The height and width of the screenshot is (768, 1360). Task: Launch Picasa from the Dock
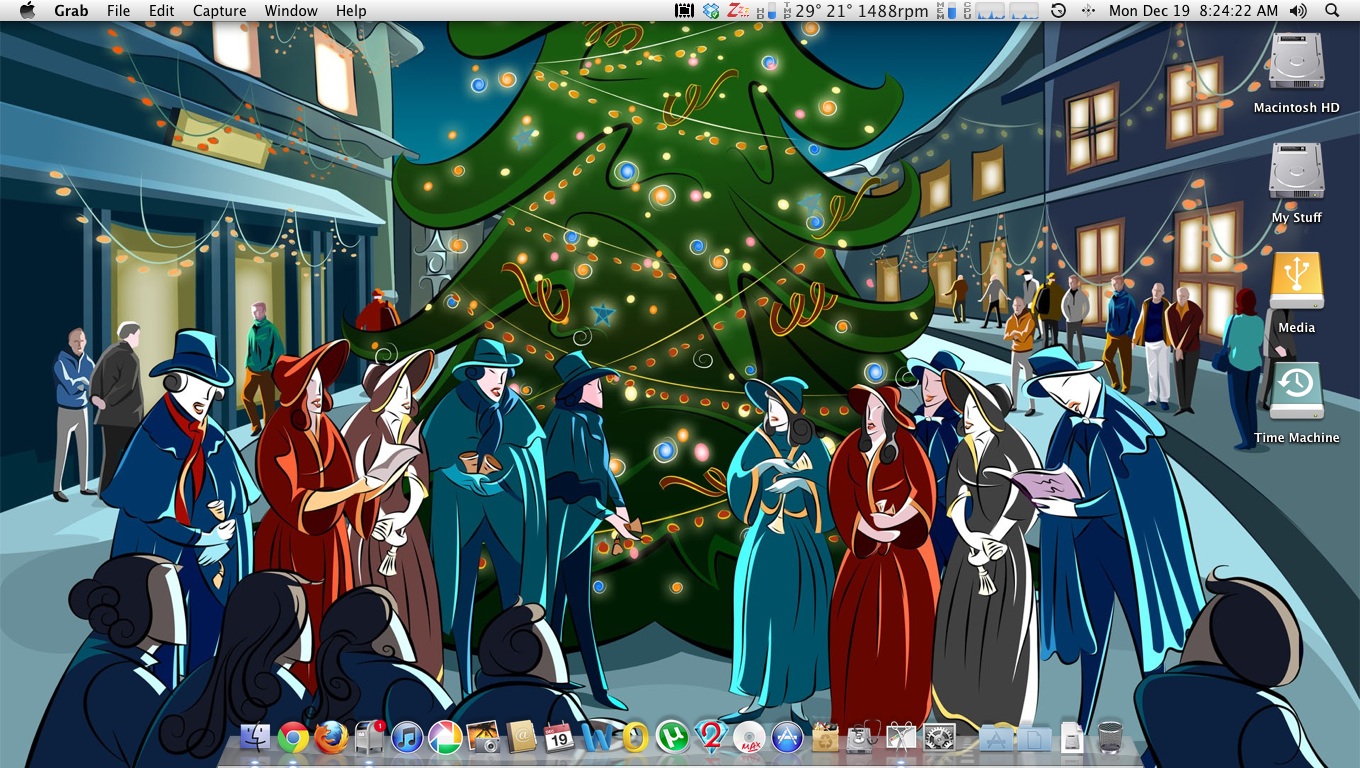click(x=445, y=738)
